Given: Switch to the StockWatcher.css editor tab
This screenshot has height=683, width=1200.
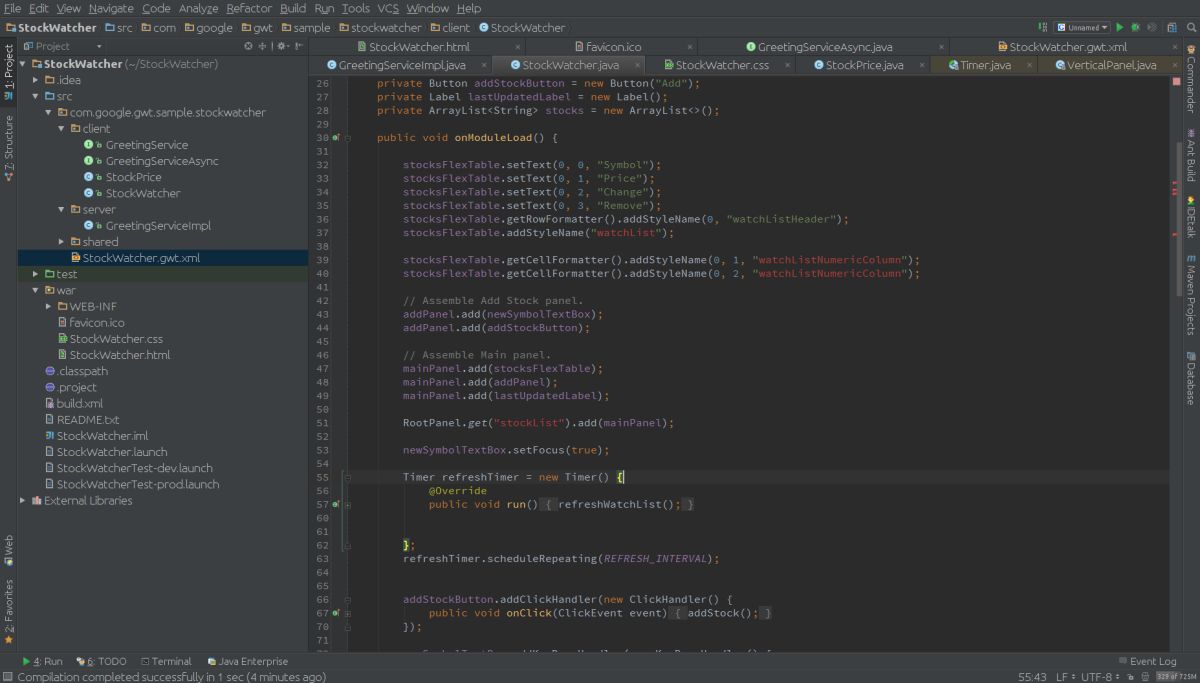Looking at the screenshot, I should pos(722,65).
